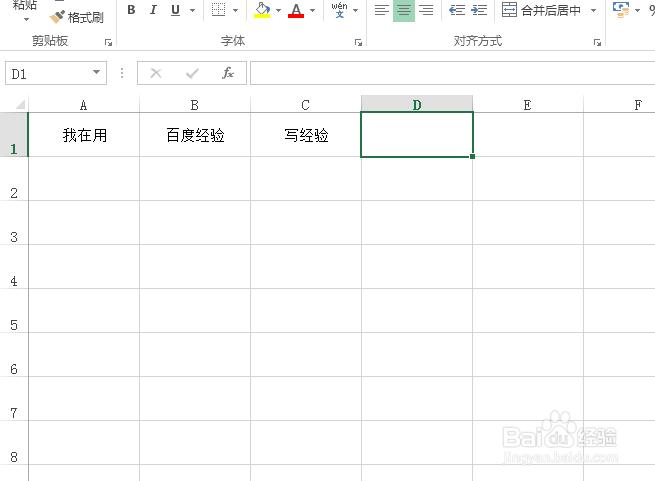Screen dimensions: 655x481
Task: Toggle Italic formatting
Action: coord(153,10)
